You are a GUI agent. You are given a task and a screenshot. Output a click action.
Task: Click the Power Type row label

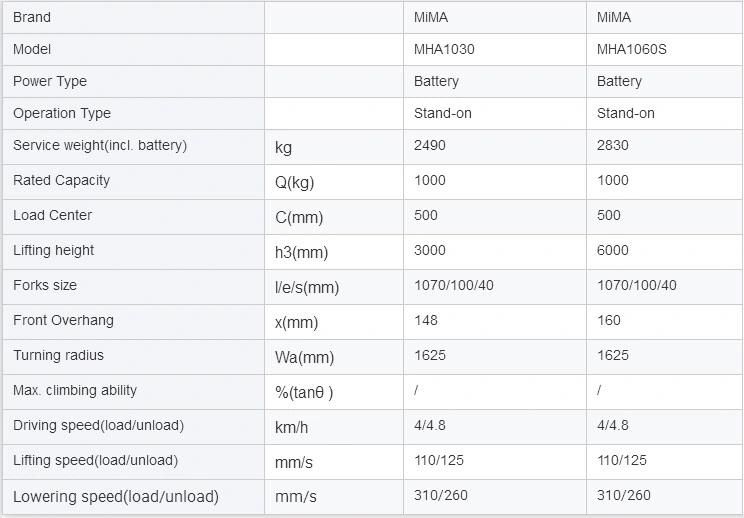(x=50, y=81)
